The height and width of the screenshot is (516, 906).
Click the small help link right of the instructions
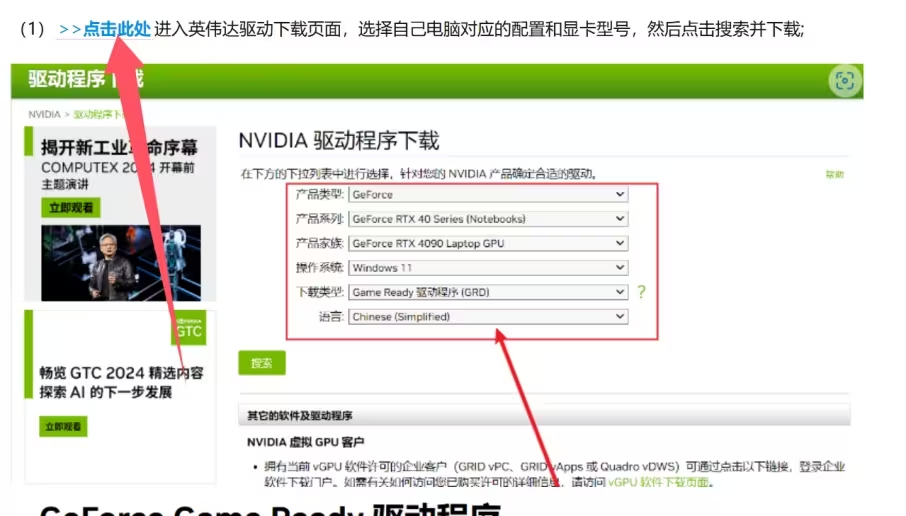[x=834, y=175]
